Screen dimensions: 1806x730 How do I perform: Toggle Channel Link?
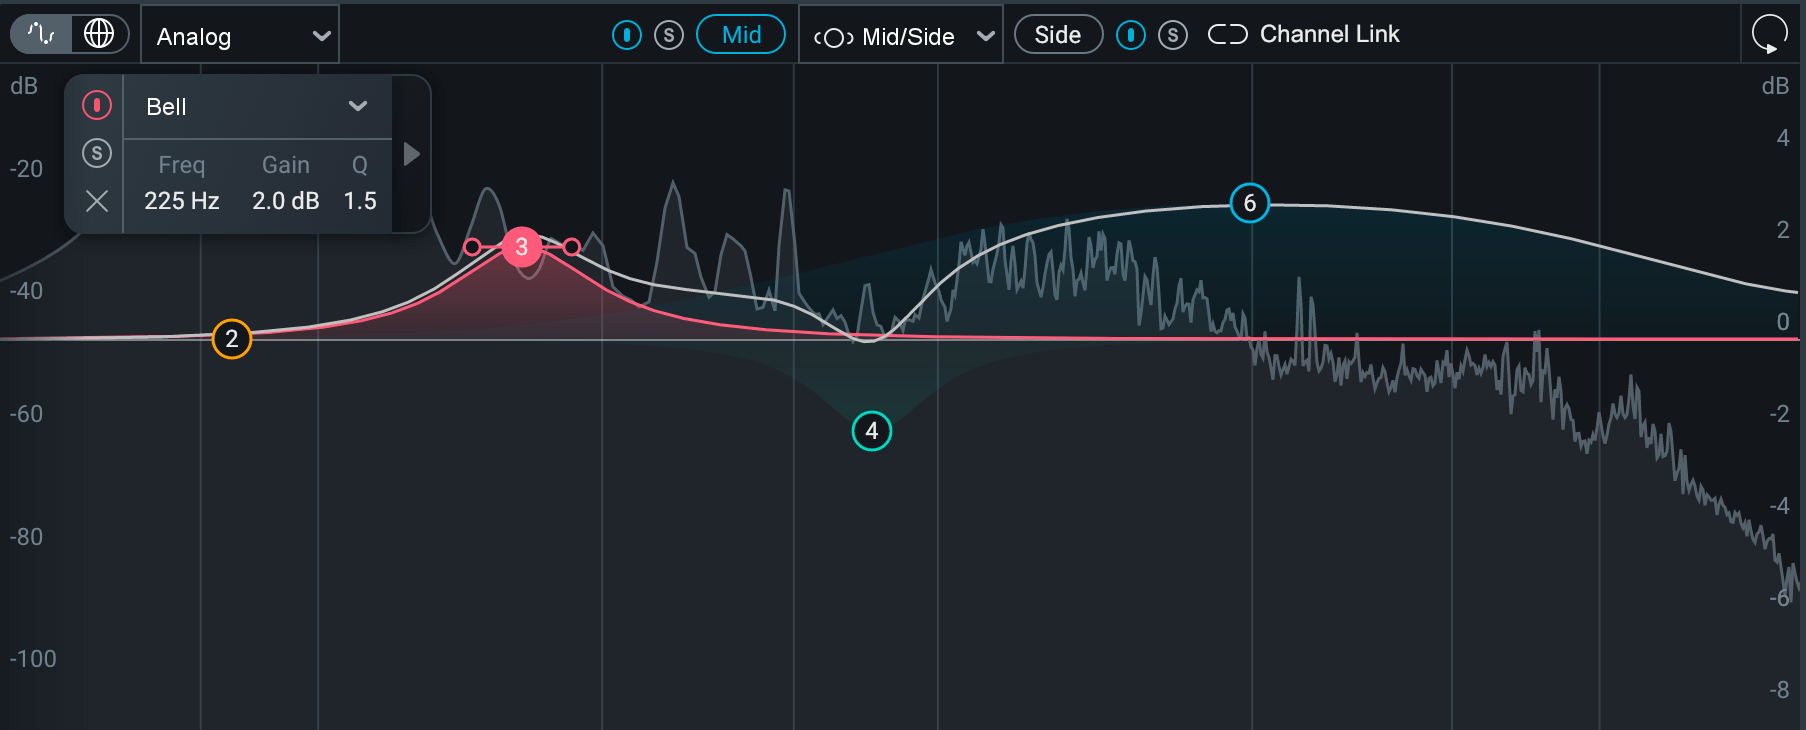[x=1303, y=34]
